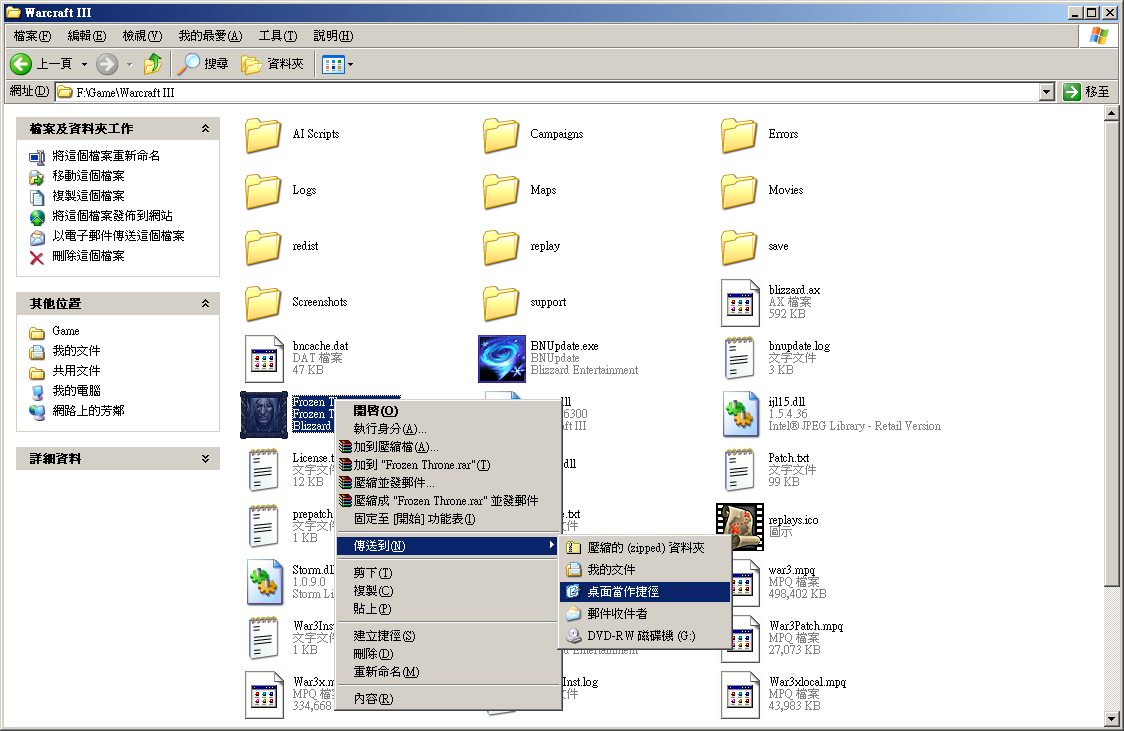
Task: Click 刪除這個檔案 link in task panel
Action: (x=88, y=256)
